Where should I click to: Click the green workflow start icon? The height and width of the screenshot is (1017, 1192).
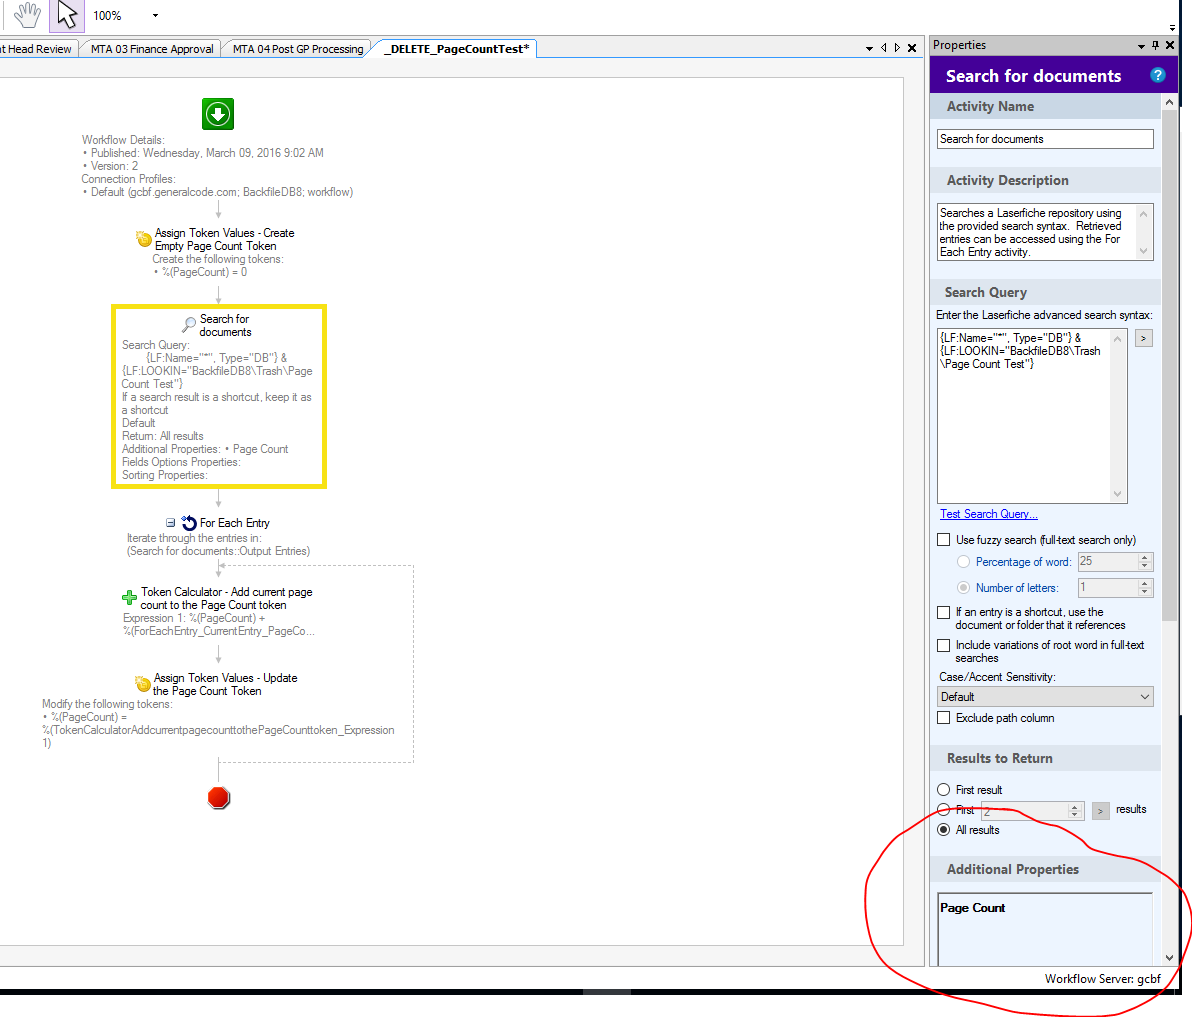coord(218,114)
